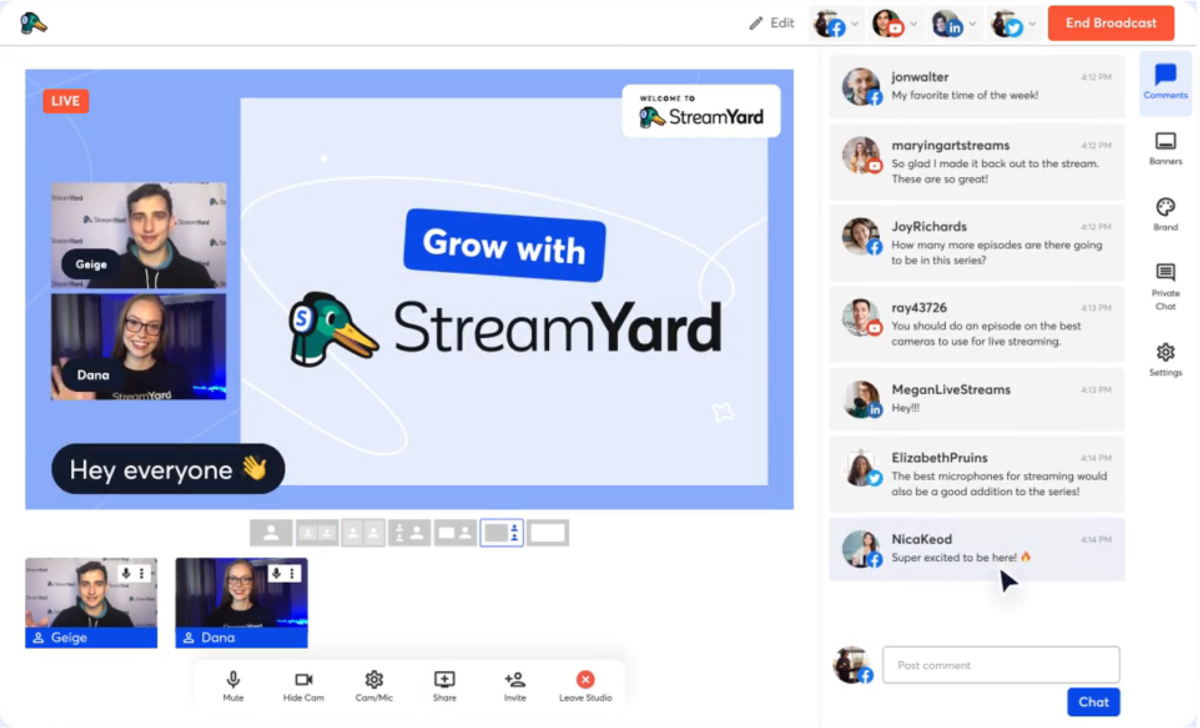
Task: Click the Hey everyone banner on stage
Action: pos(168,469)
